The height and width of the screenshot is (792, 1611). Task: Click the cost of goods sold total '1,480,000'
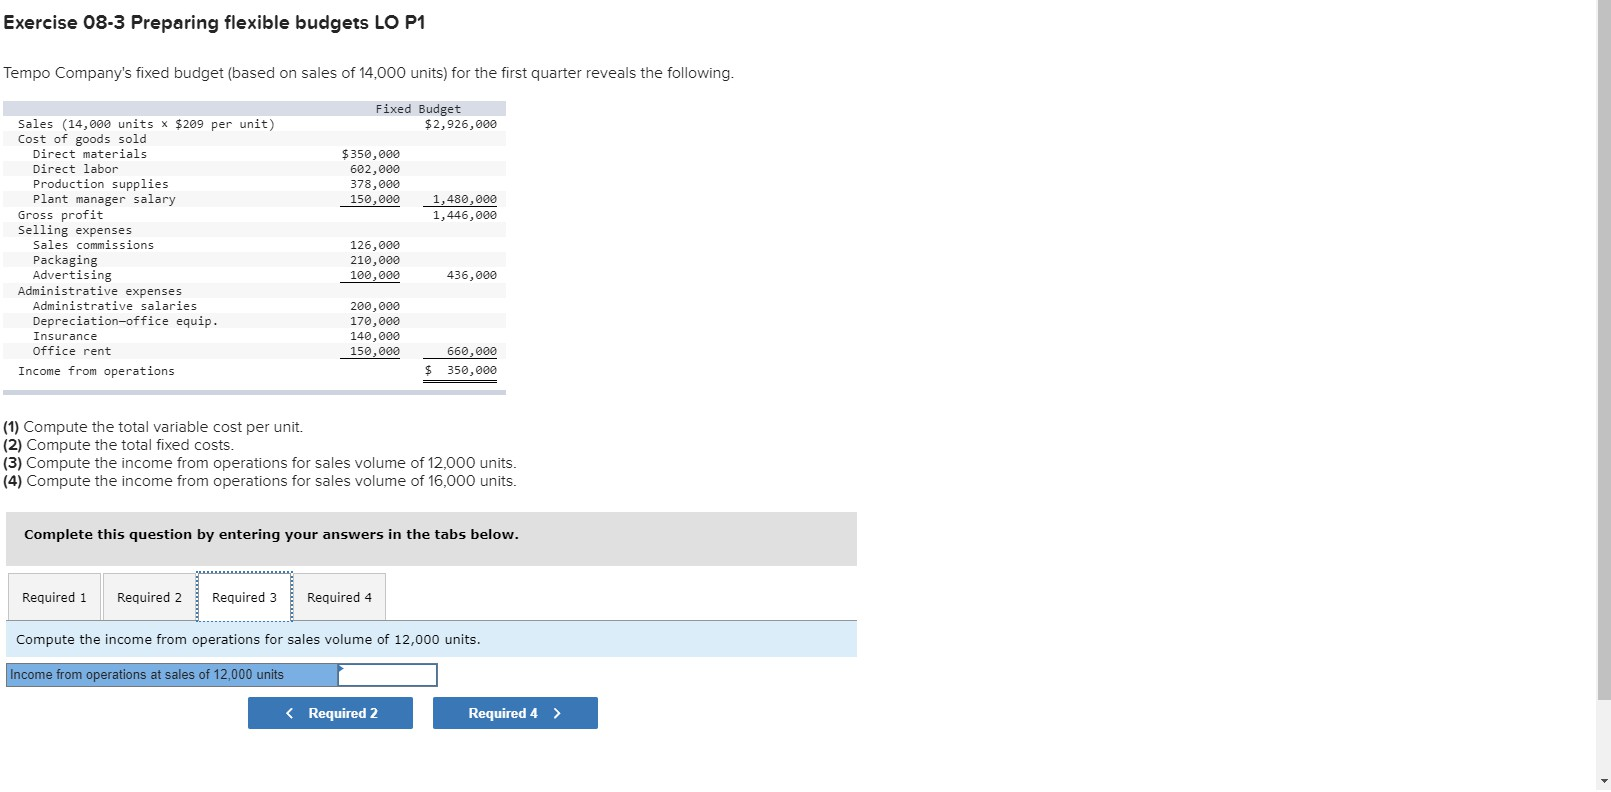[464, 199]
